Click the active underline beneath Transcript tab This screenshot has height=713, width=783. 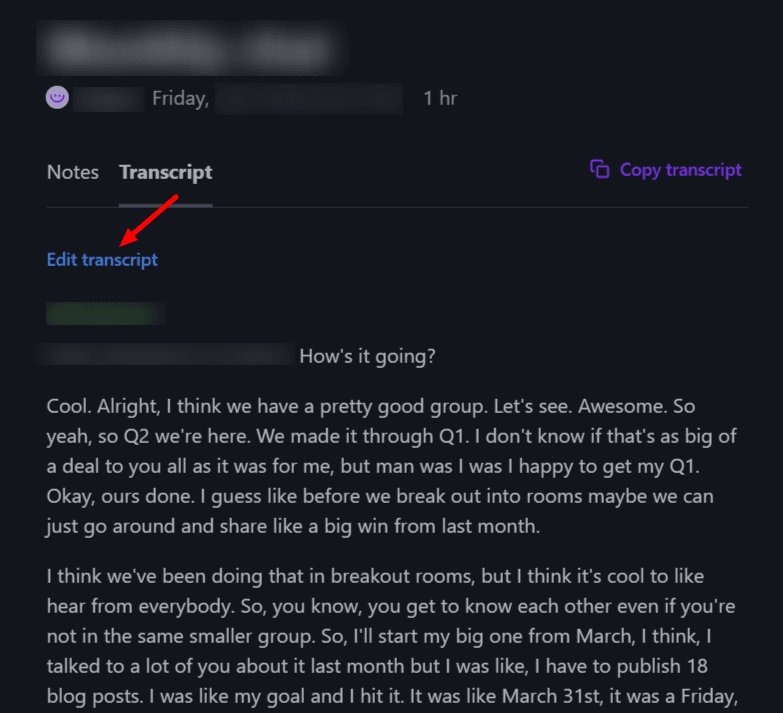(166, 205)
